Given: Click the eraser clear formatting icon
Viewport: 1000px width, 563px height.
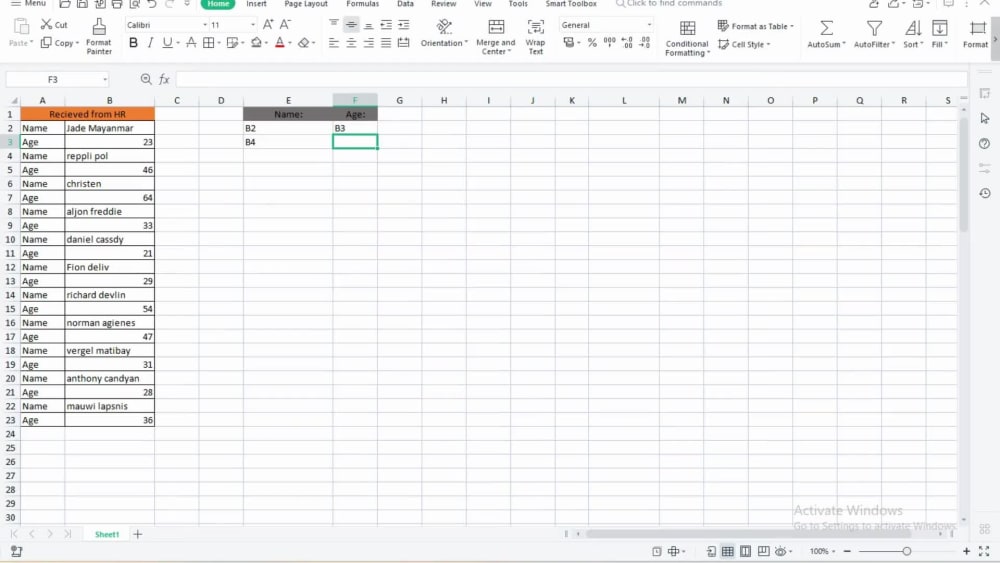Looking at the screenshot, I should coord(304,43).
